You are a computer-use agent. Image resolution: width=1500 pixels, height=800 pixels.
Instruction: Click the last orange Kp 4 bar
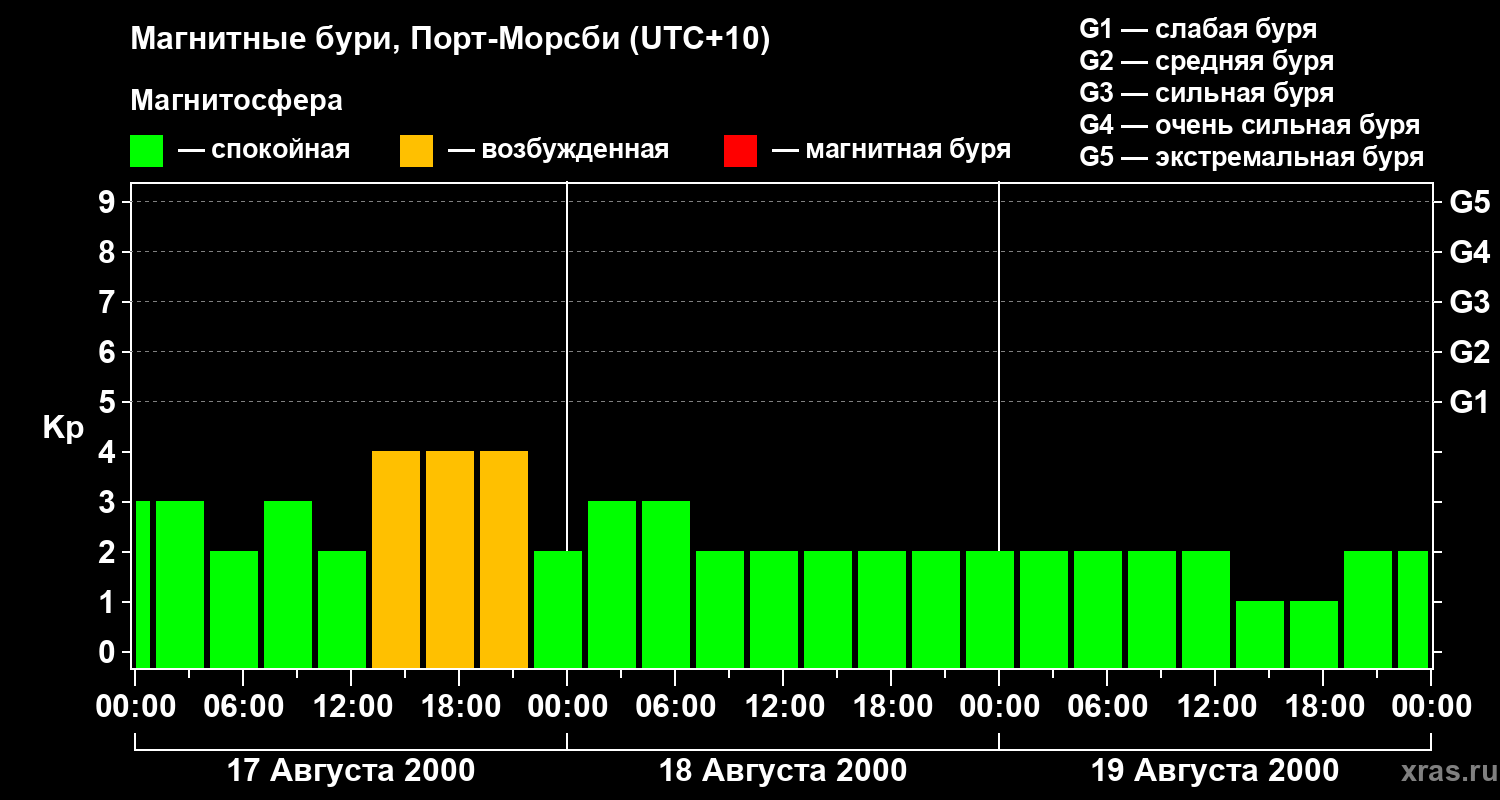point(504,559)
